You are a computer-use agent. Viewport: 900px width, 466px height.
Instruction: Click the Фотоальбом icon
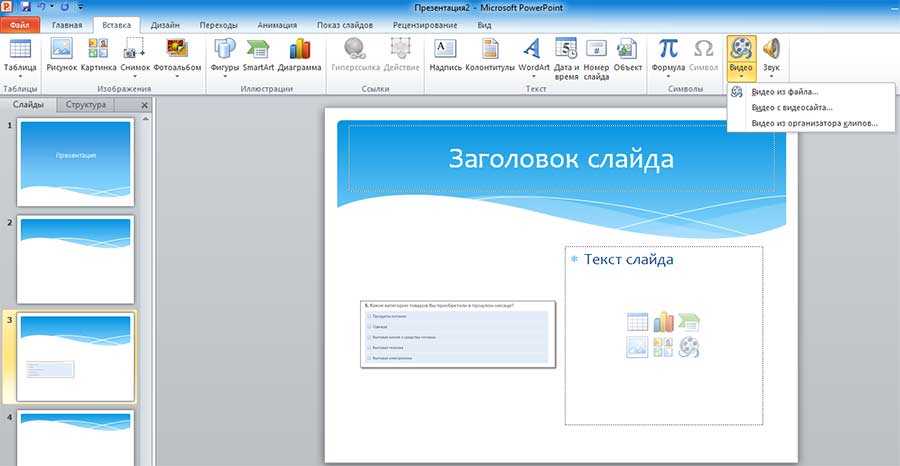point(177,48)
